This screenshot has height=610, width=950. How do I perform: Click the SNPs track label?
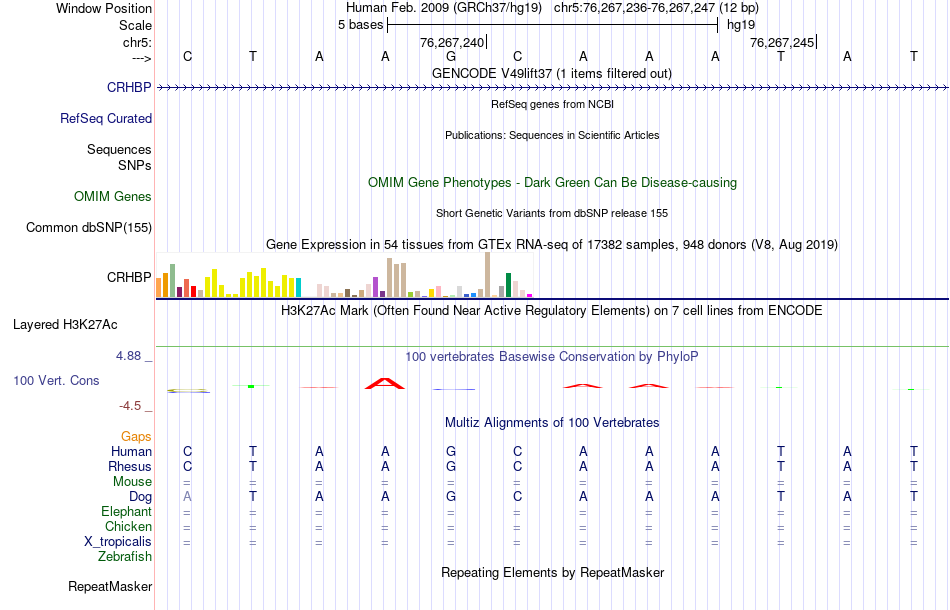point(135,165)
